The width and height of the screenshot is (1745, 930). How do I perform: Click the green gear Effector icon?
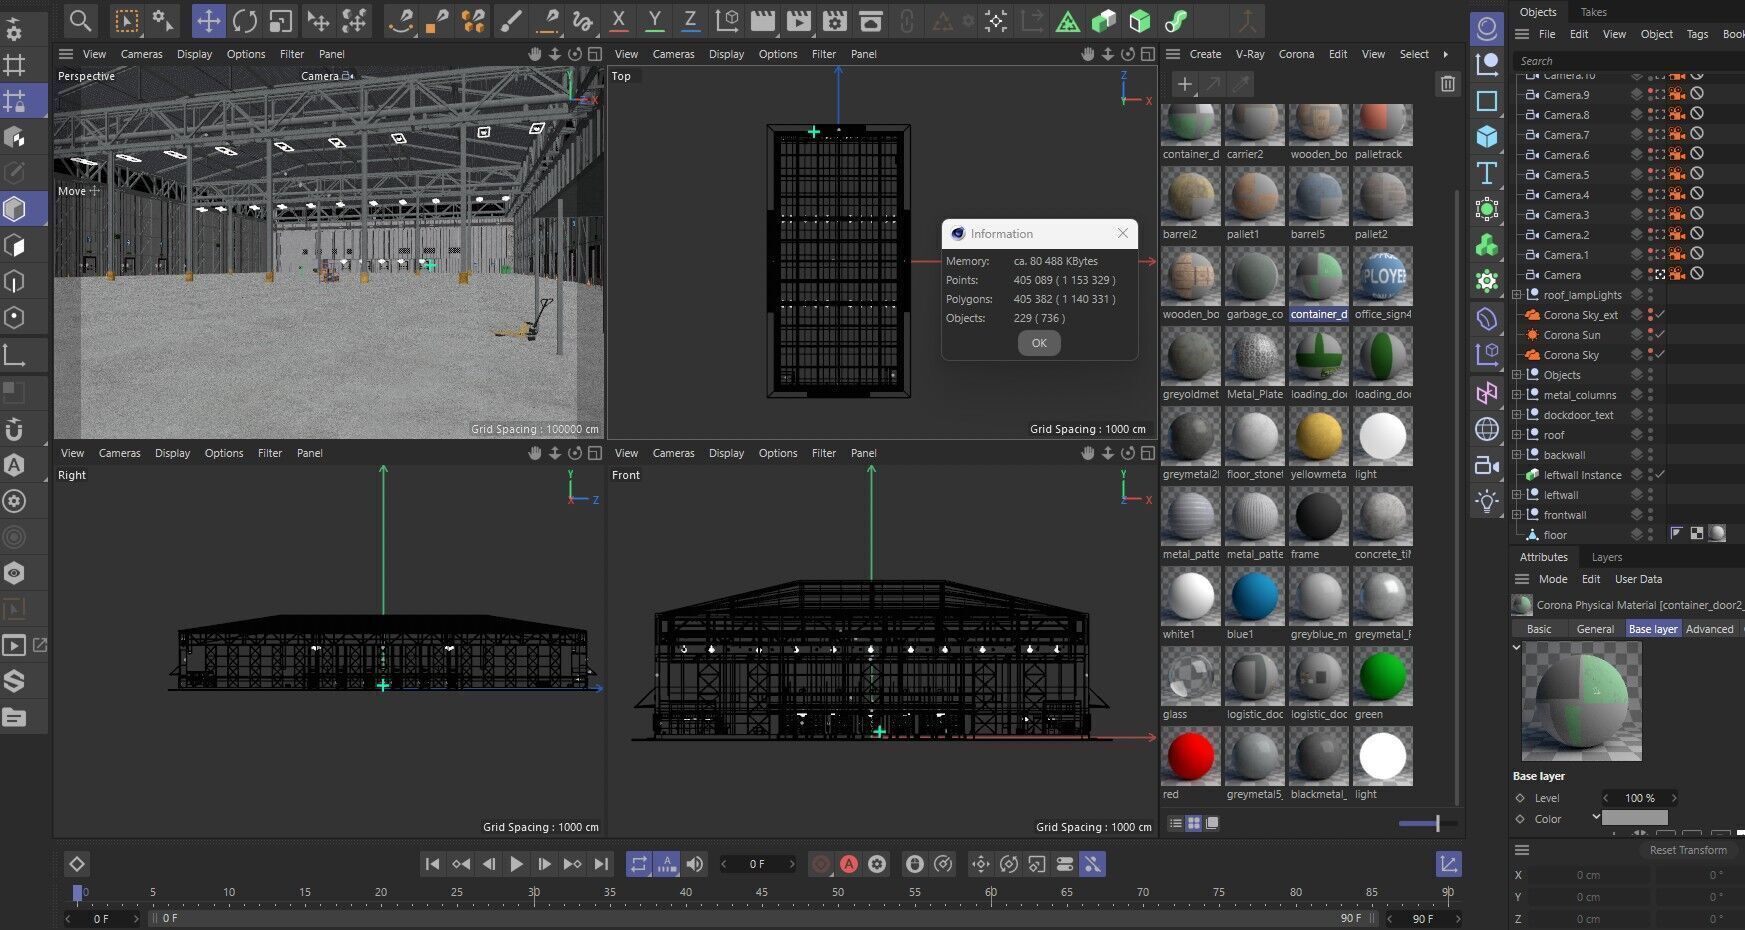click(1487, 281)
